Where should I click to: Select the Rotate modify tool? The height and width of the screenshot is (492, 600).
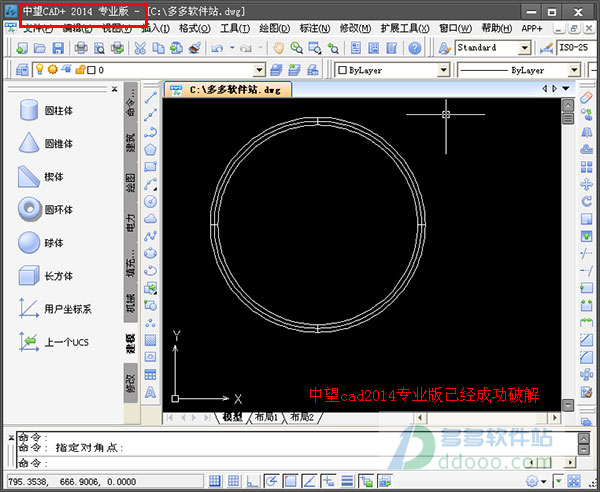pyautogui.click(x=586, y=201)
